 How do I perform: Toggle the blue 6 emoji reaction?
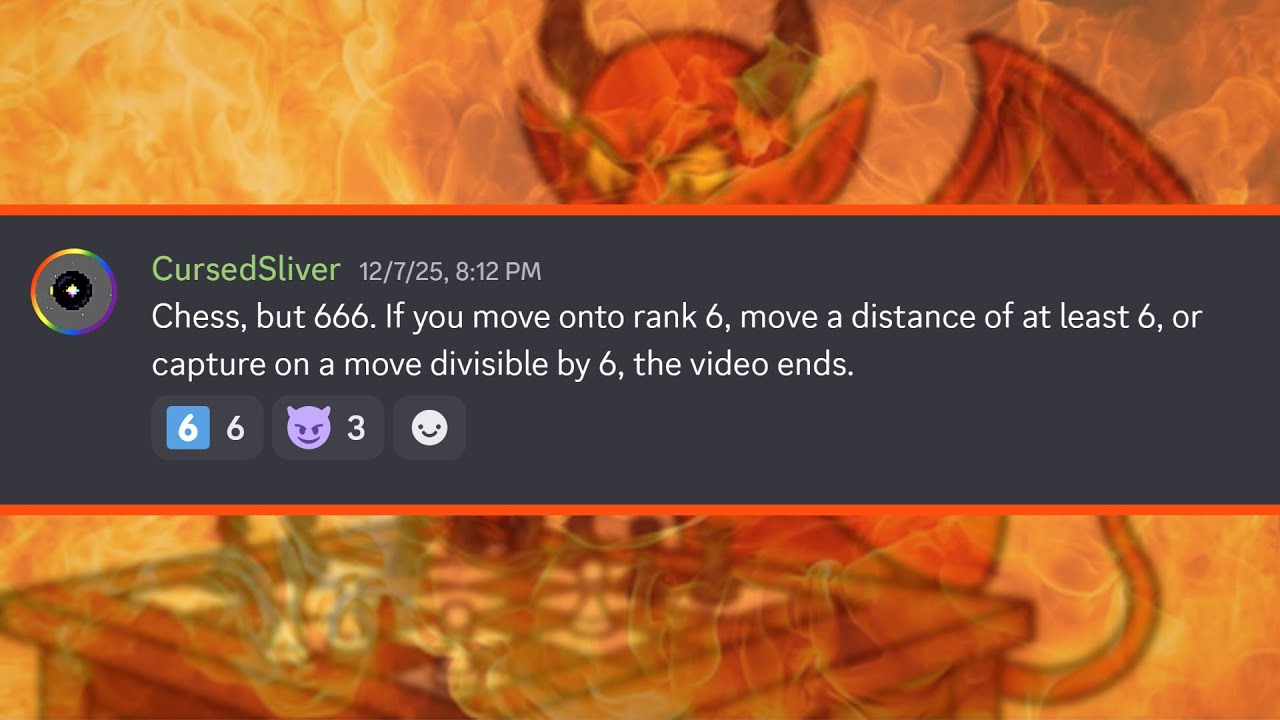coord(207,428)
